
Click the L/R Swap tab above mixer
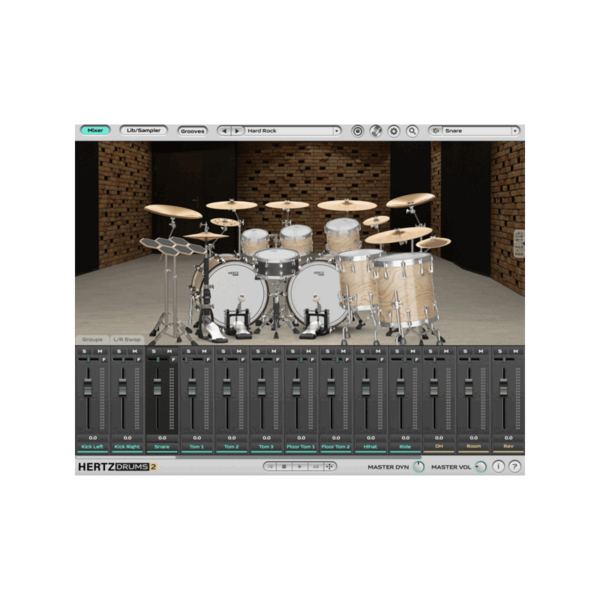(x=127, y=339)
